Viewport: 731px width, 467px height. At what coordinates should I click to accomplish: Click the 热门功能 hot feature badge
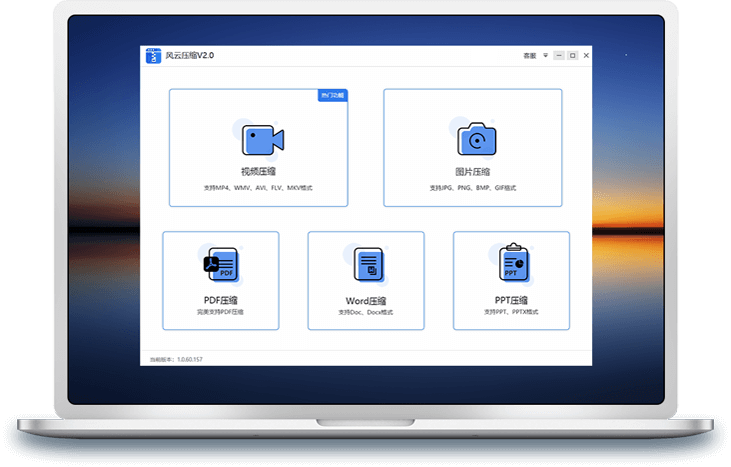click(332, 95)
